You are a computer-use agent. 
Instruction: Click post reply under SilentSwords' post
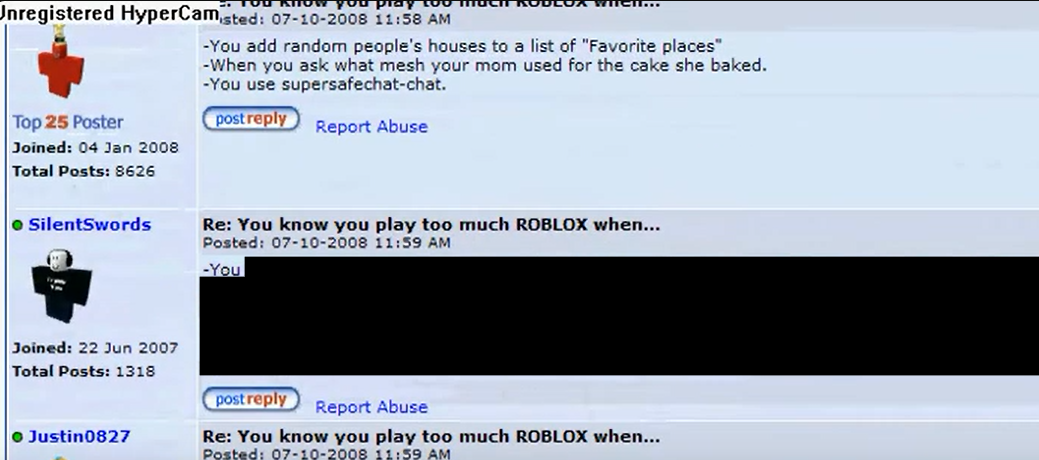click(x=251, y=400)
